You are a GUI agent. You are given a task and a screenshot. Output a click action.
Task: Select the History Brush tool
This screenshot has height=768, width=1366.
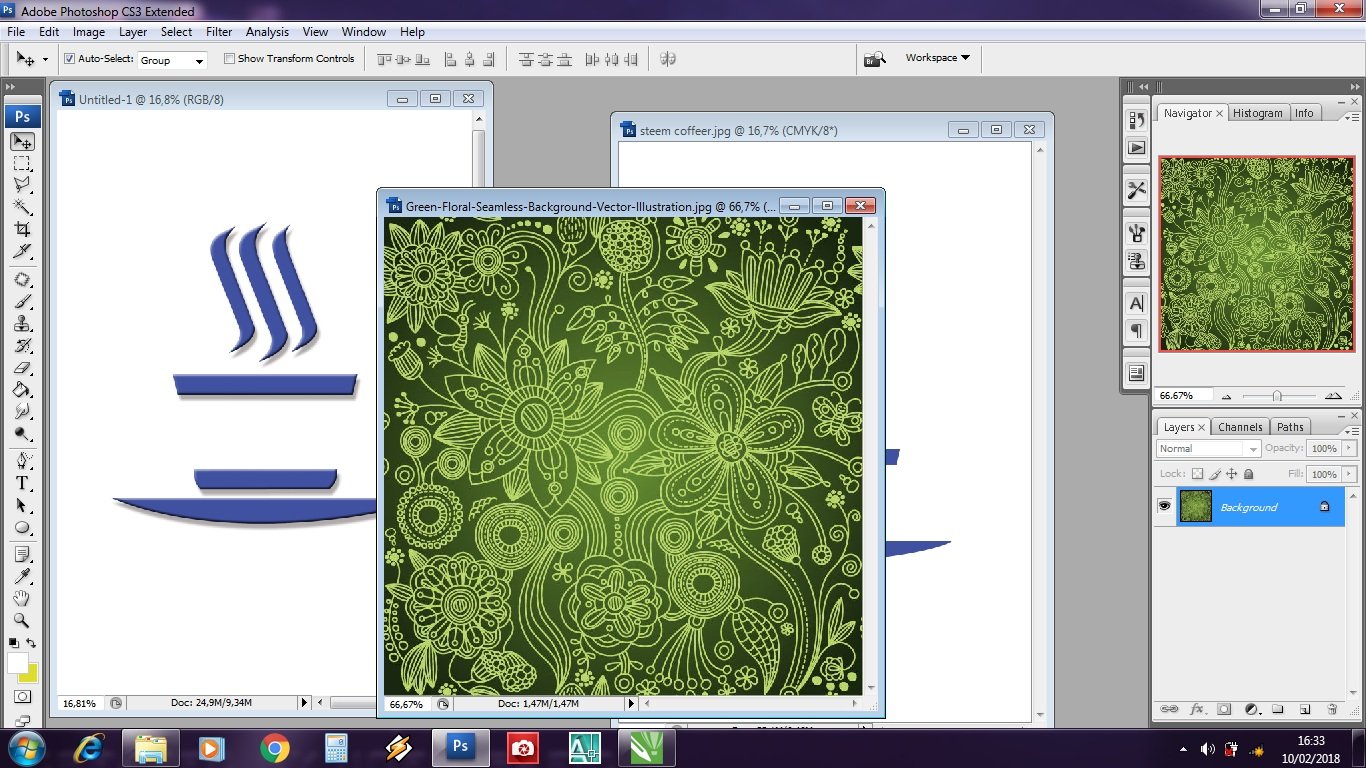click(x=22, y=346)
